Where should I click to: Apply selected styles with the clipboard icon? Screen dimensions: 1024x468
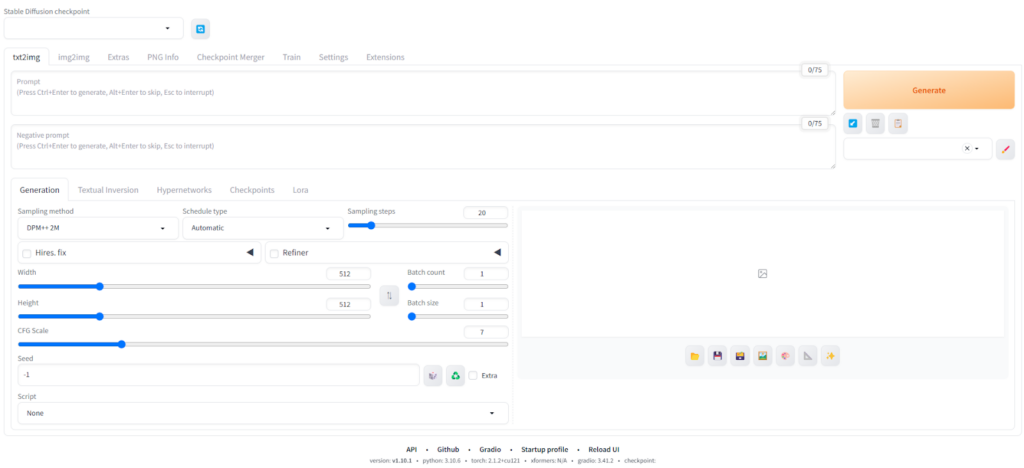click(898, 123)
